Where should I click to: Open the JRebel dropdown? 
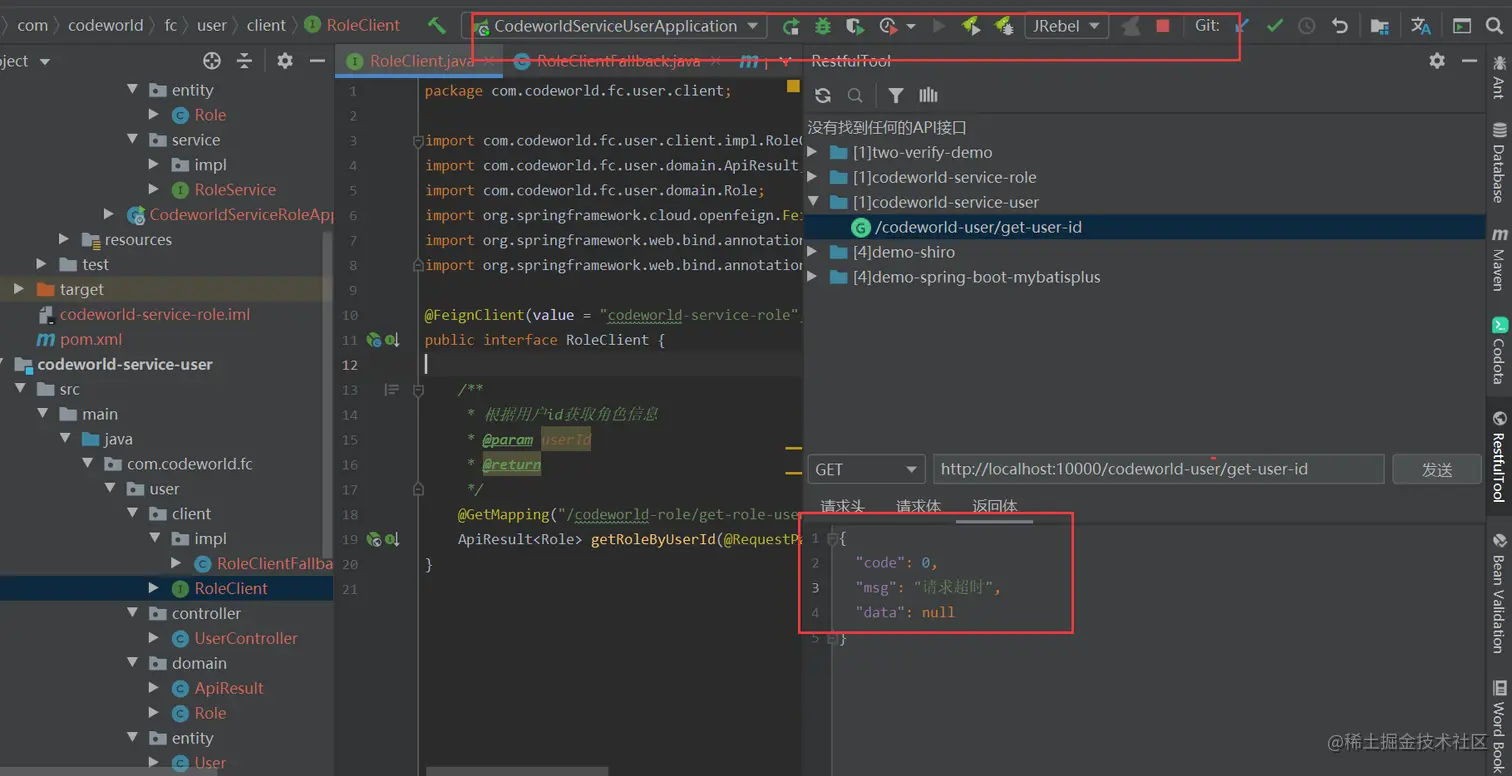point(1066,26)
